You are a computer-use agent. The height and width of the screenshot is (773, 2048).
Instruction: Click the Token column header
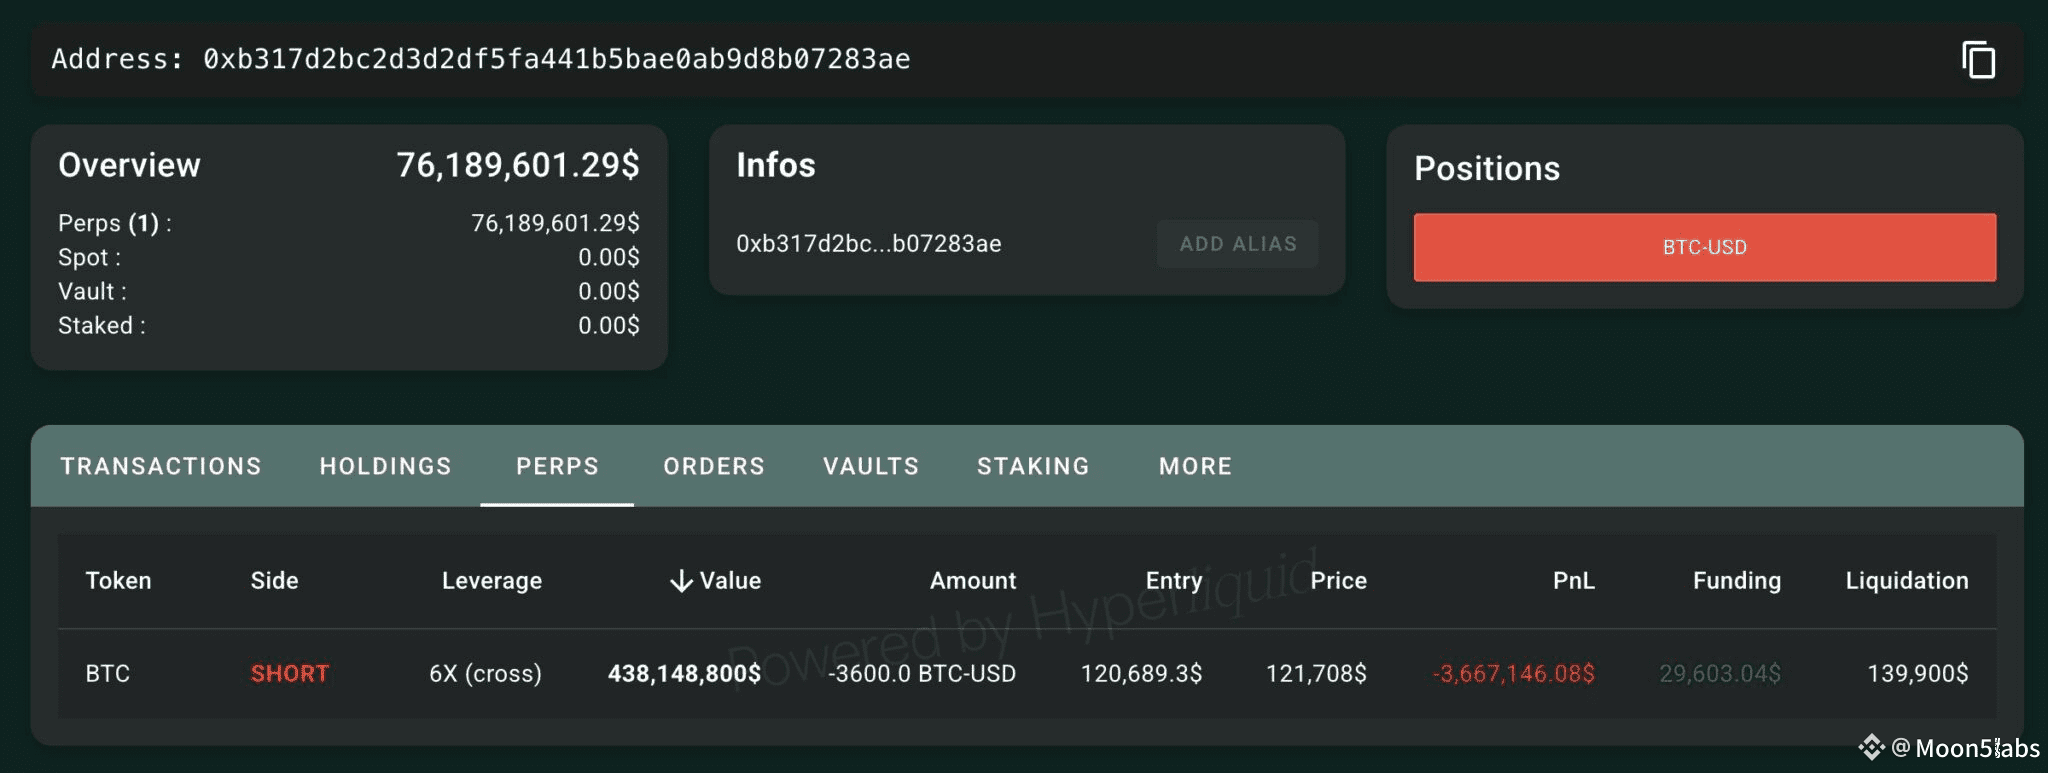tap(118, 581)
